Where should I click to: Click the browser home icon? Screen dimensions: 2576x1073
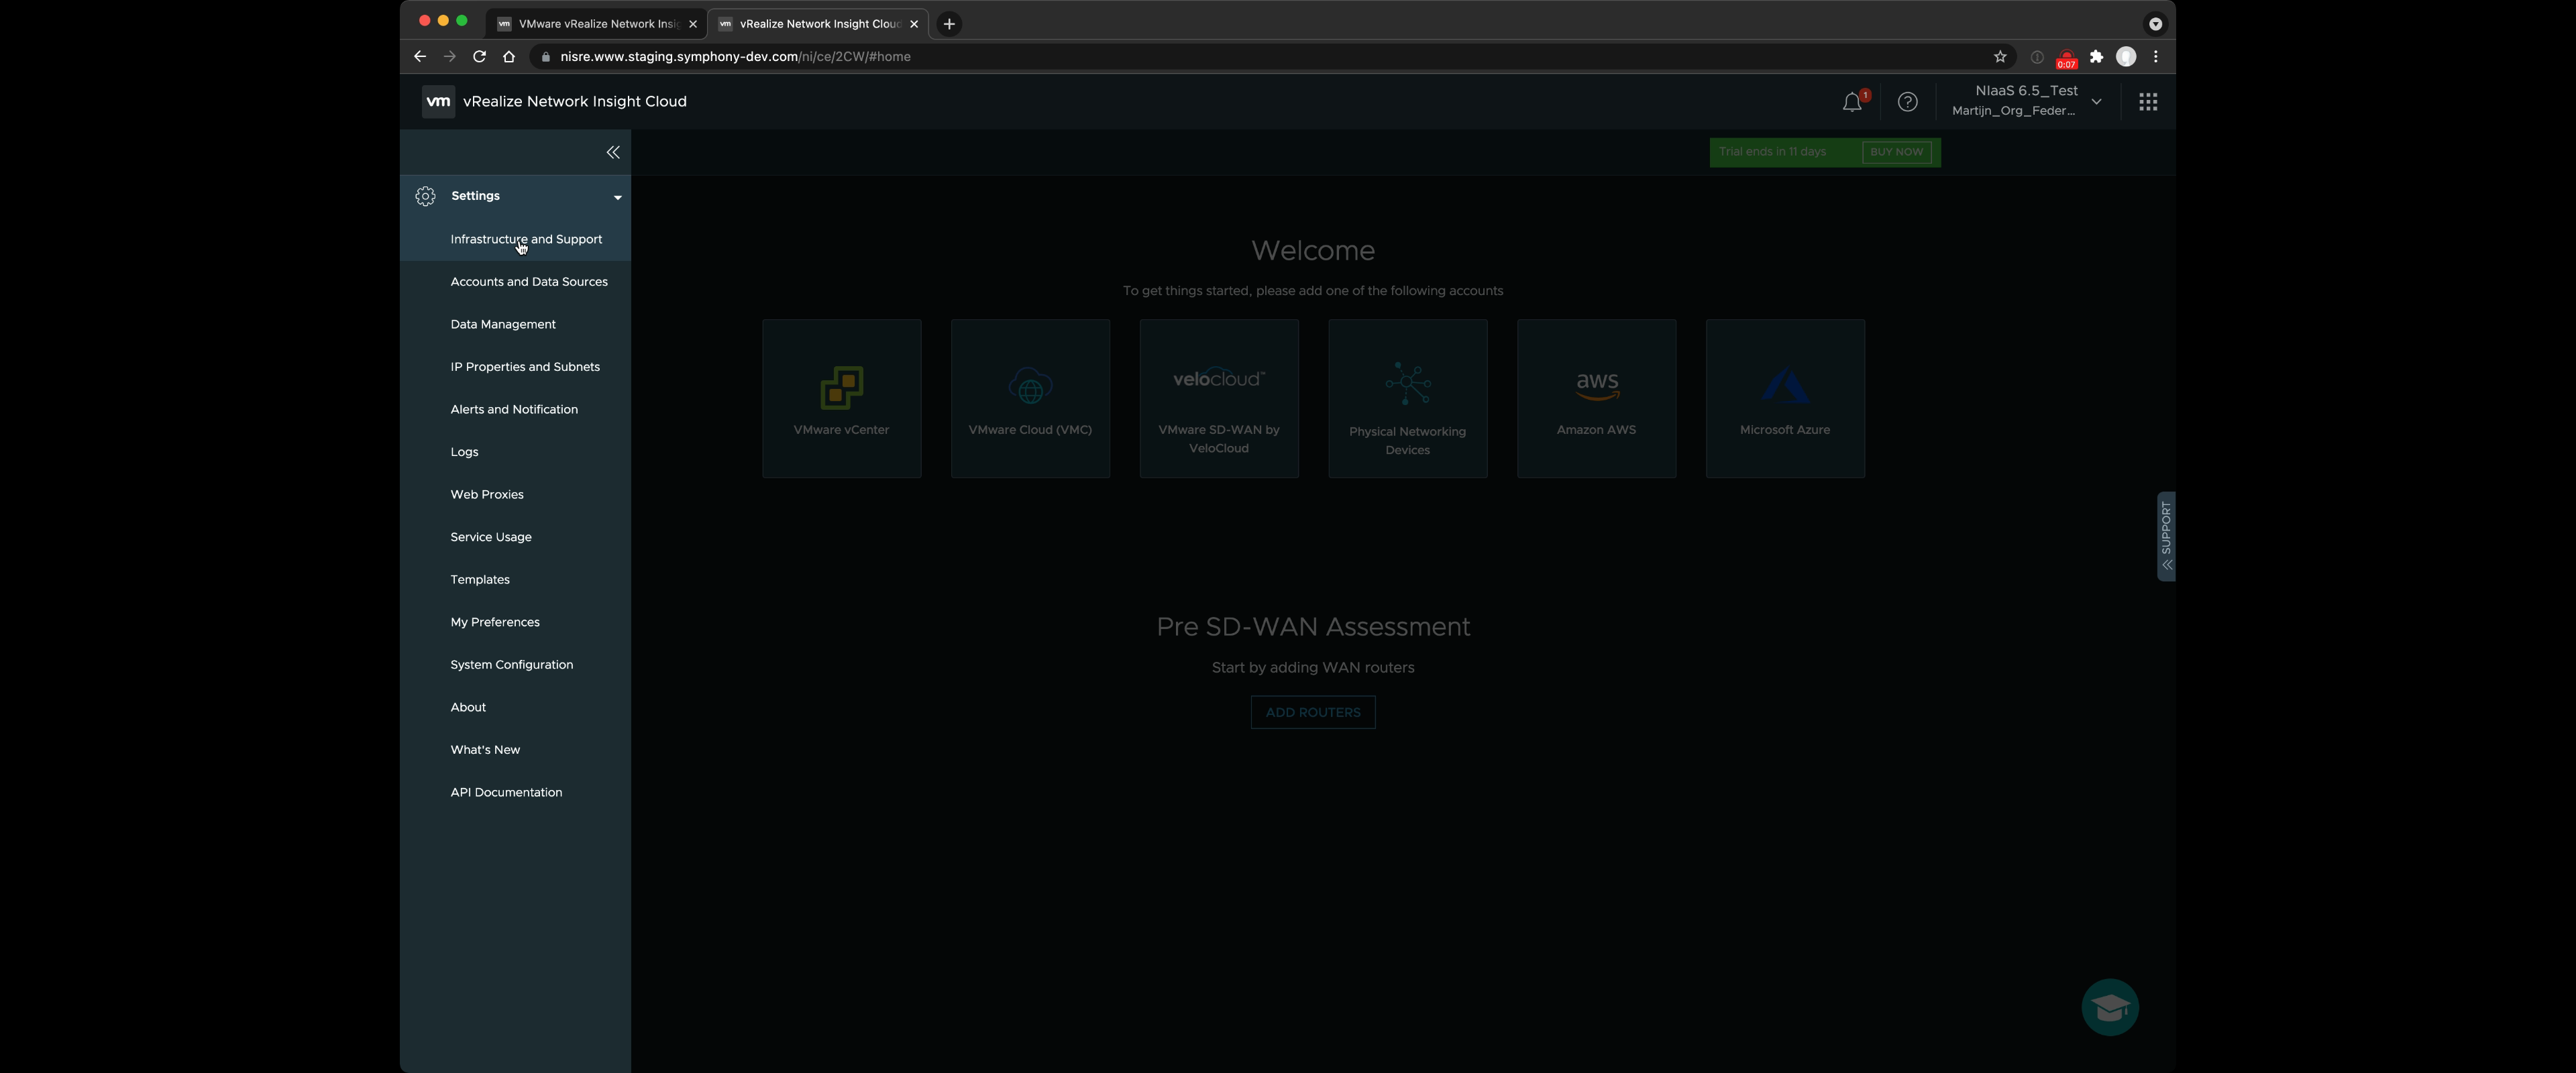tap(509, 57)
